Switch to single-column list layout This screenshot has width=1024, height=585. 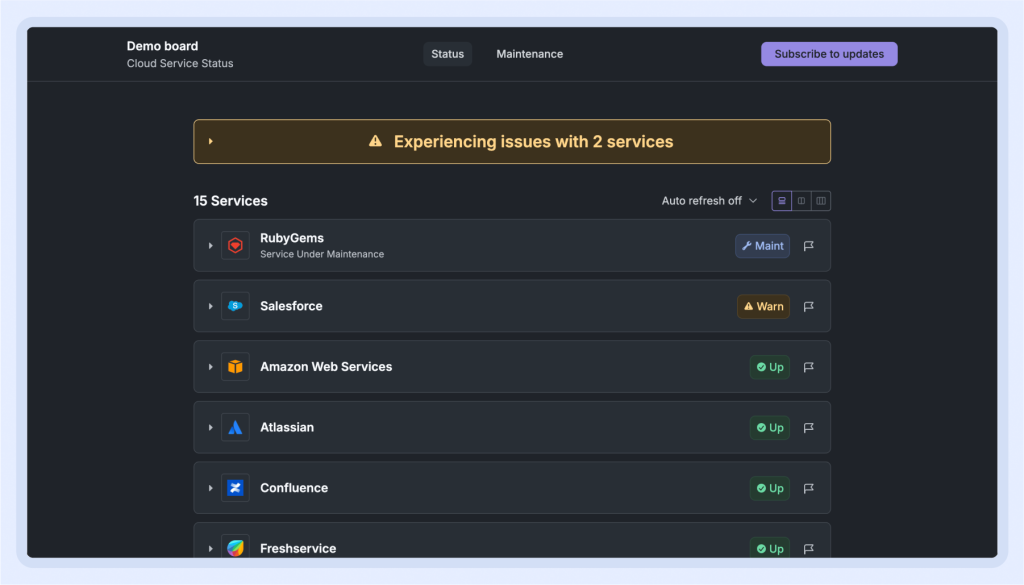pyautogui.click(x=781, y=201)
